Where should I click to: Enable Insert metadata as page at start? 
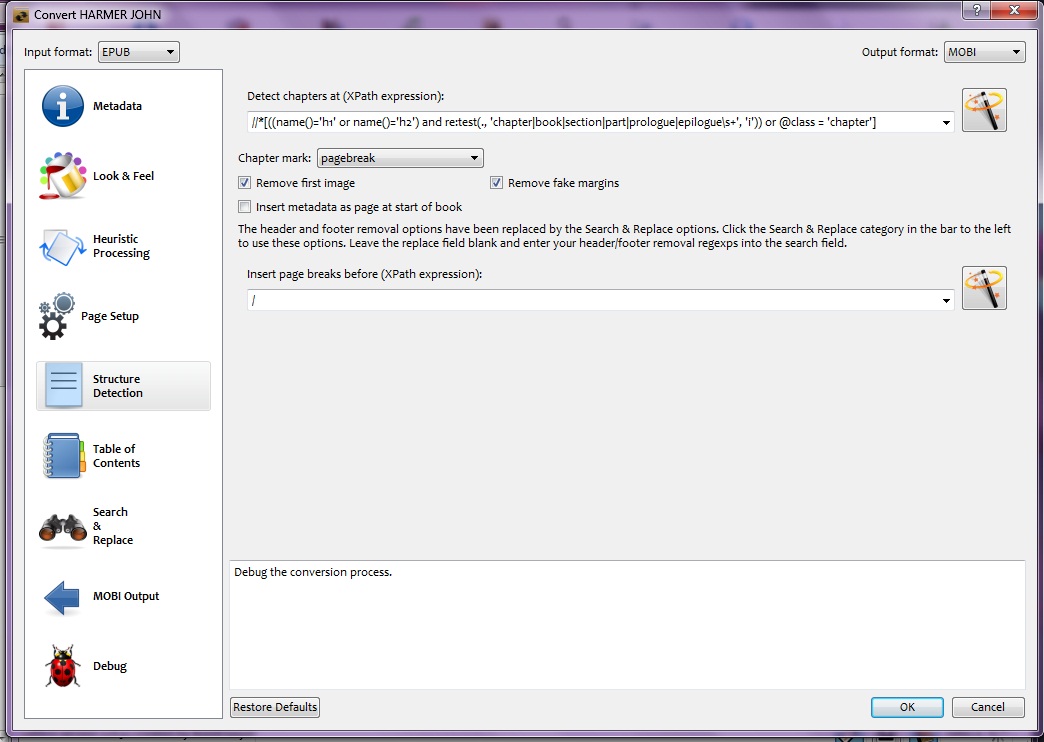pyautogui.click(x=244, y=206)
